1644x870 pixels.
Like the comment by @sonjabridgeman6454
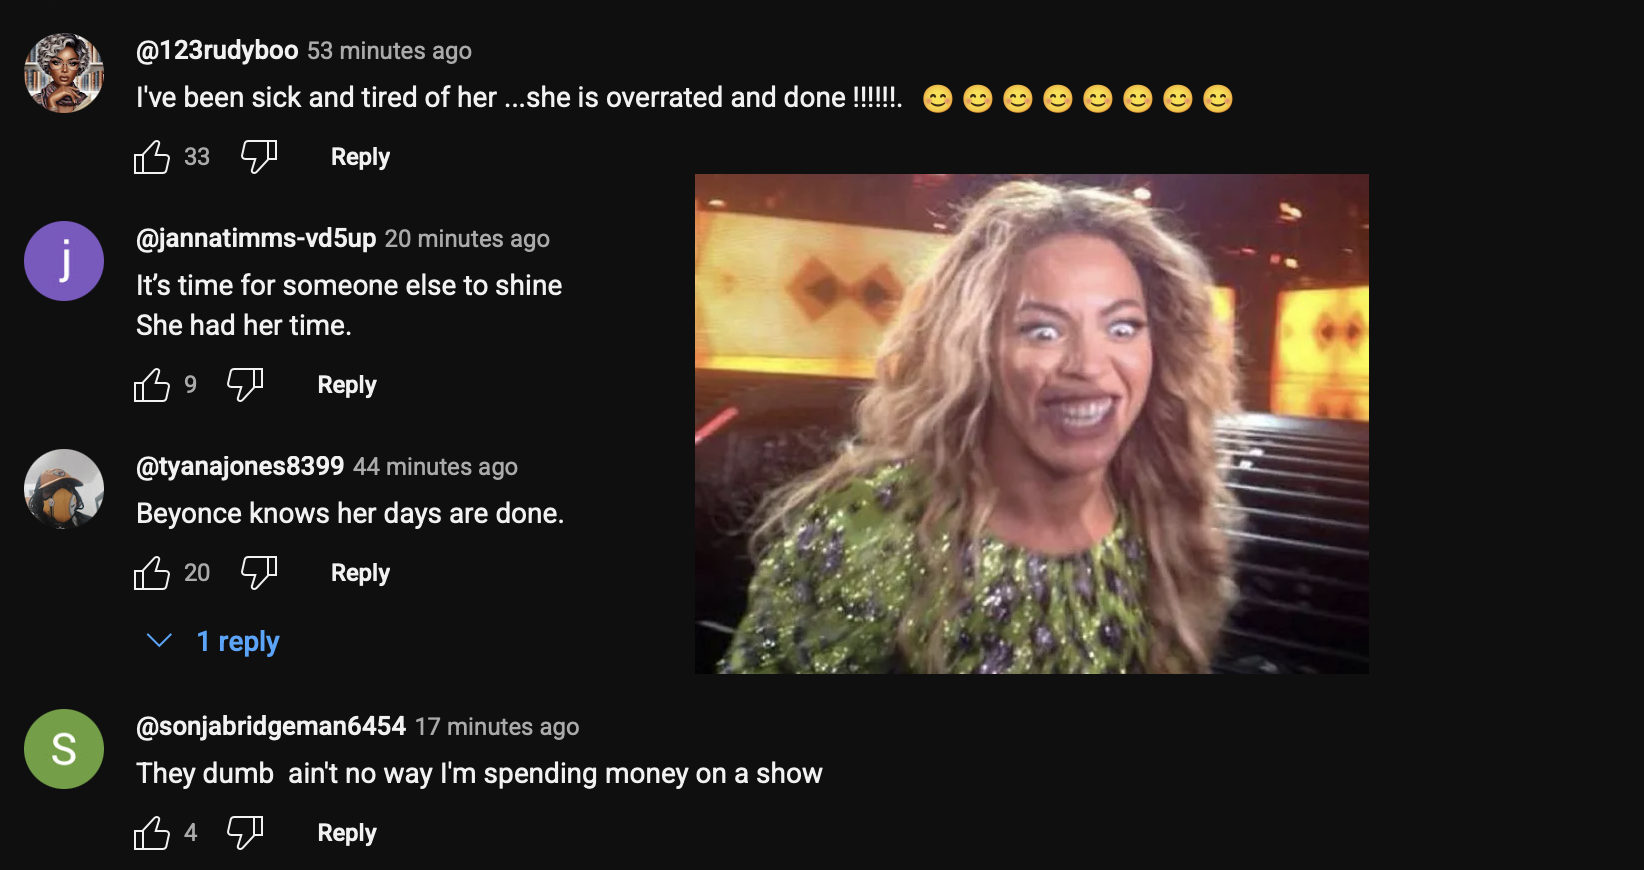[152, 833]
